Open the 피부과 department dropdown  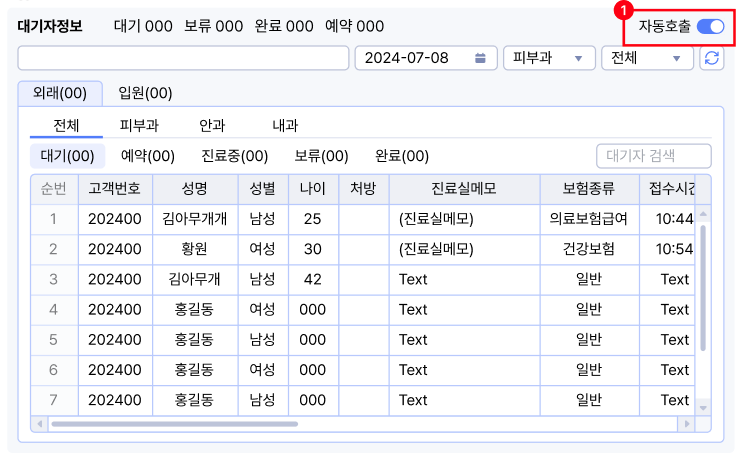point(549,58)
